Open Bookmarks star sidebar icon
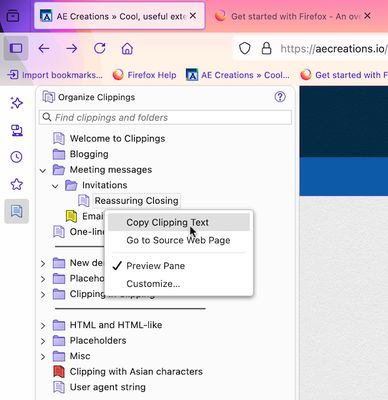This screenshot has height=400, width=388. (x=17, y=184)
